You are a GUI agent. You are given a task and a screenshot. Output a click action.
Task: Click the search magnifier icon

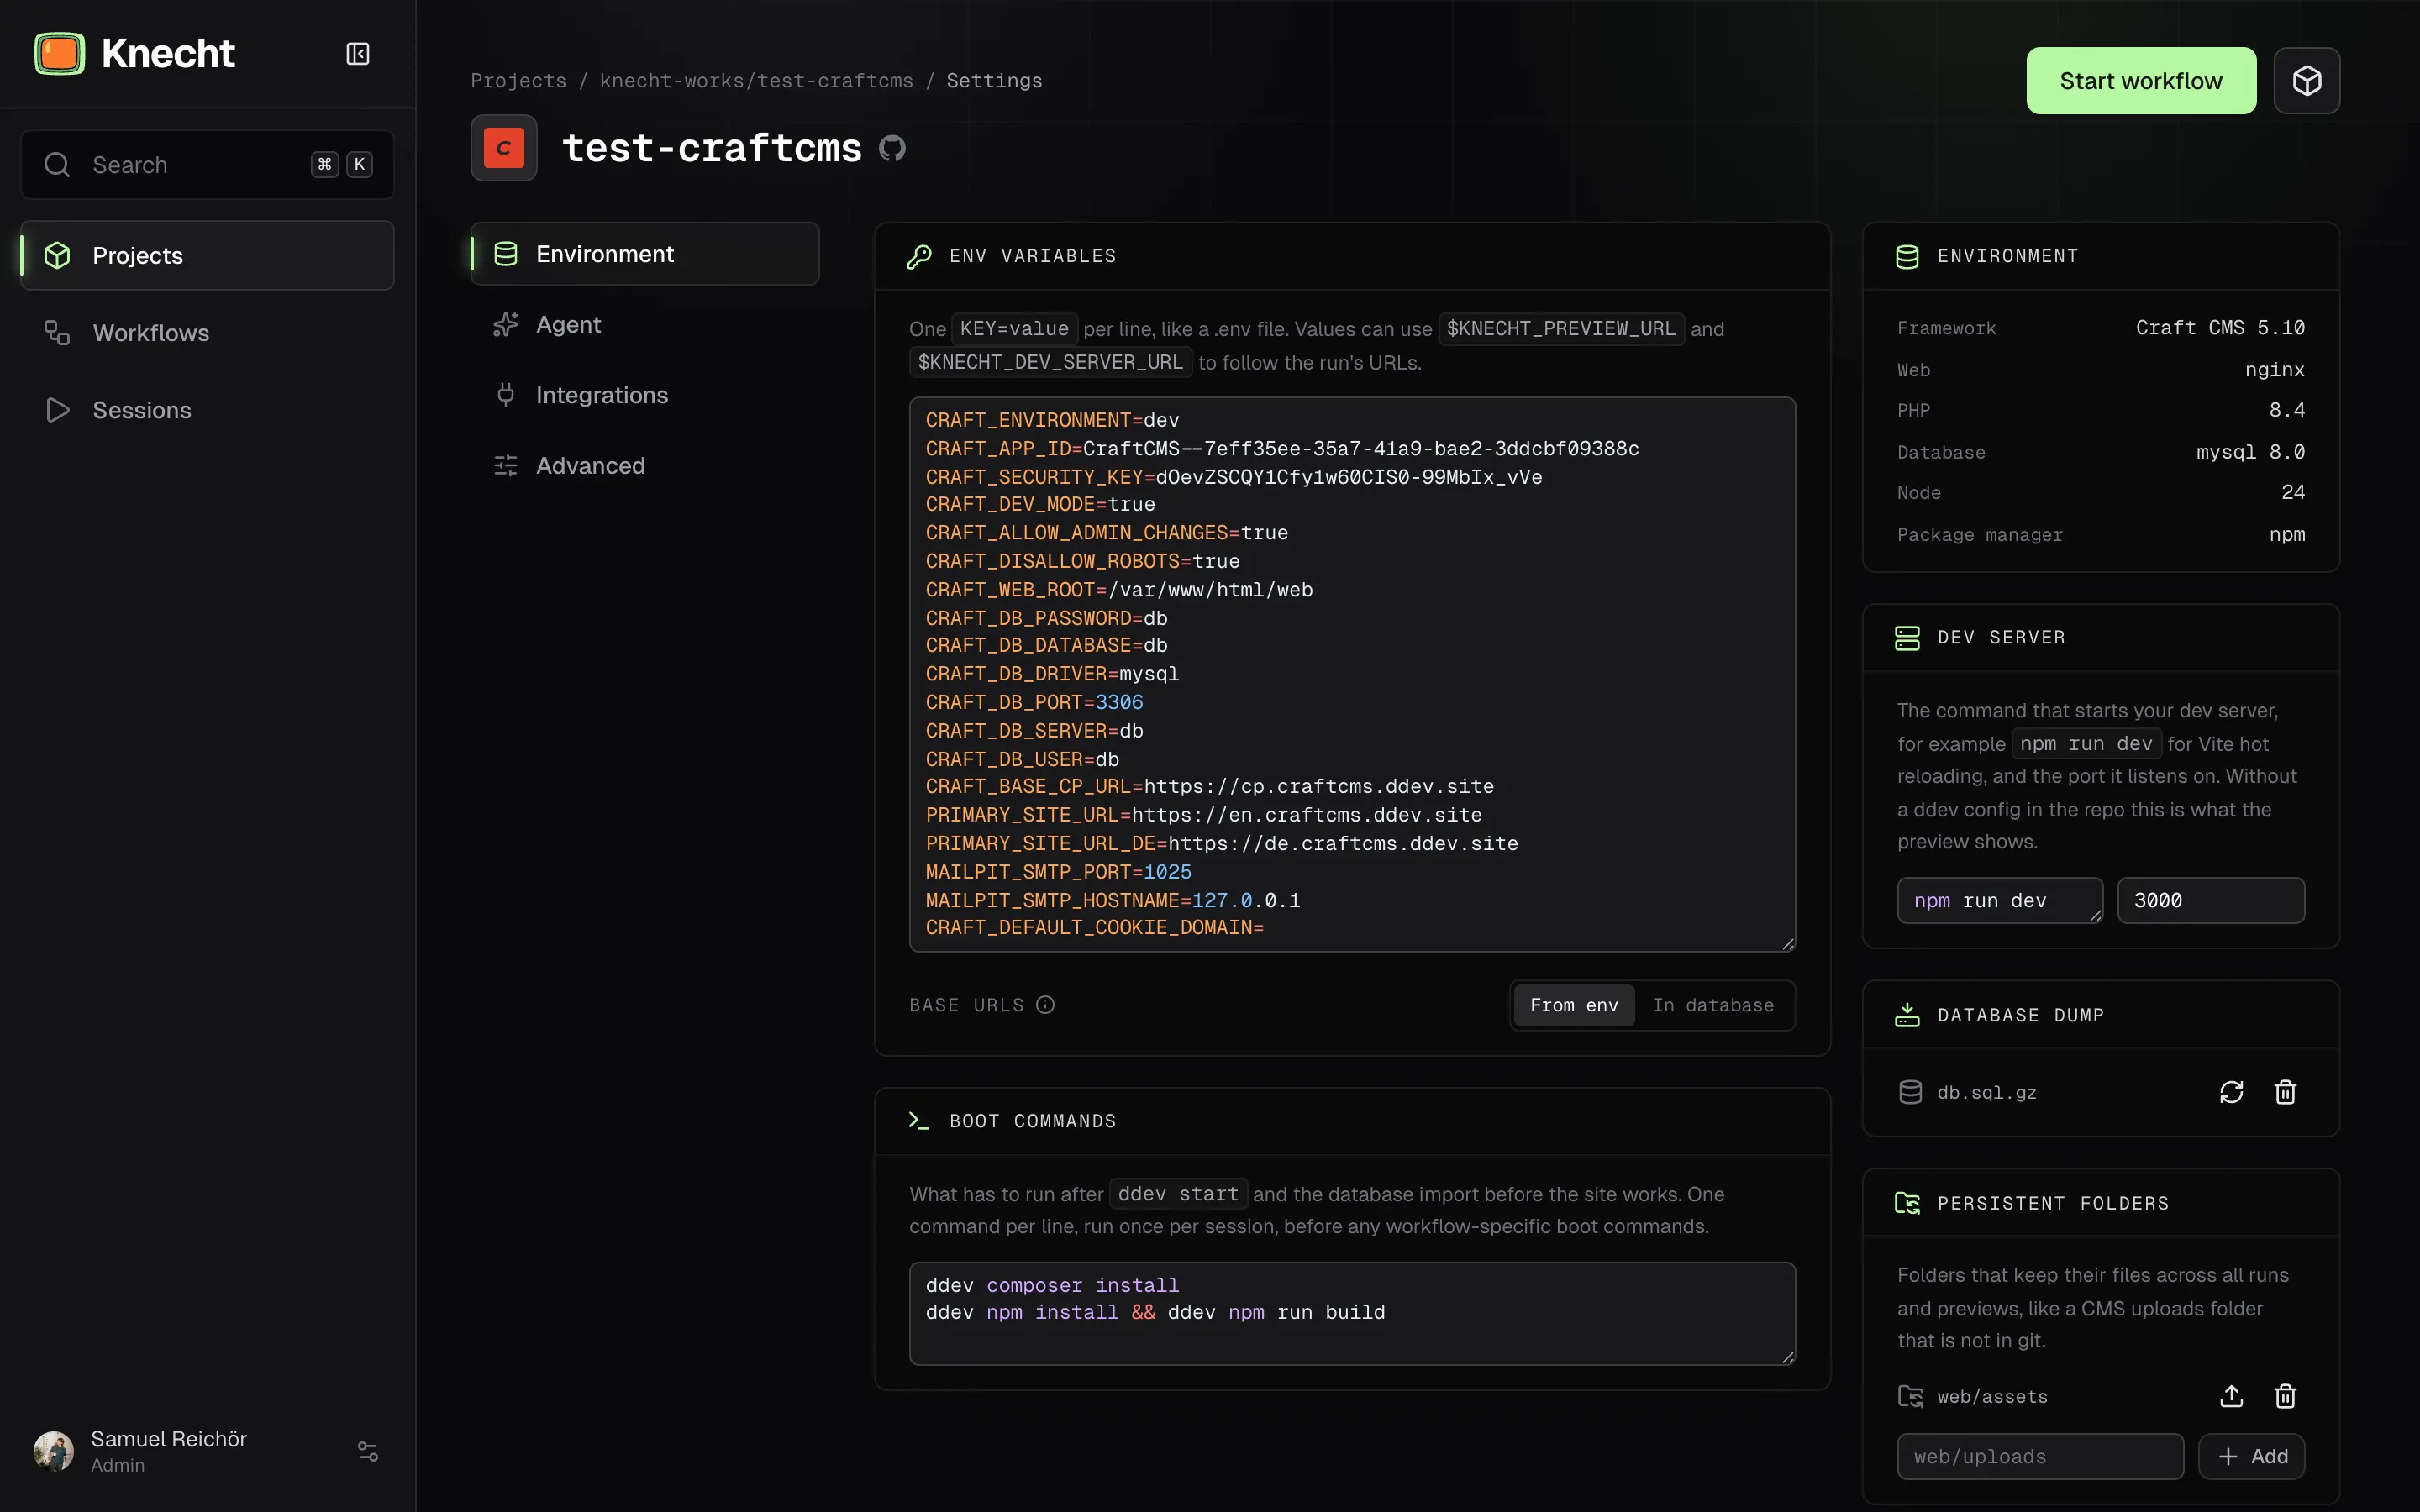click(57, 165)
